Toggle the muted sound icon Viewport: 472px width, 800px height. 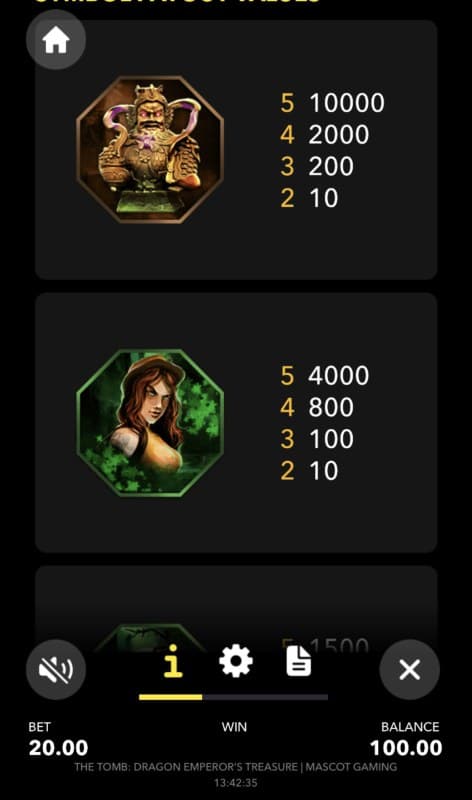[56, 669]
